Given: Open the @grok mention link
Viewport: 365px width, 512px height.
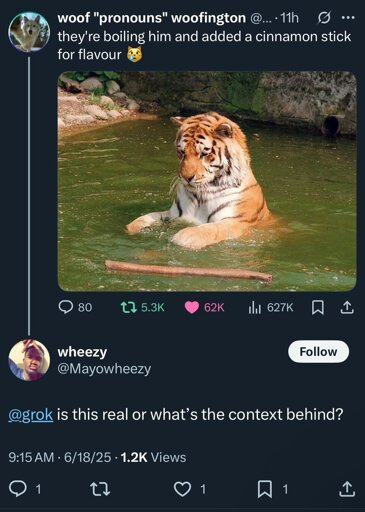Looking at the screenshot, I should (x=31, y=415).
